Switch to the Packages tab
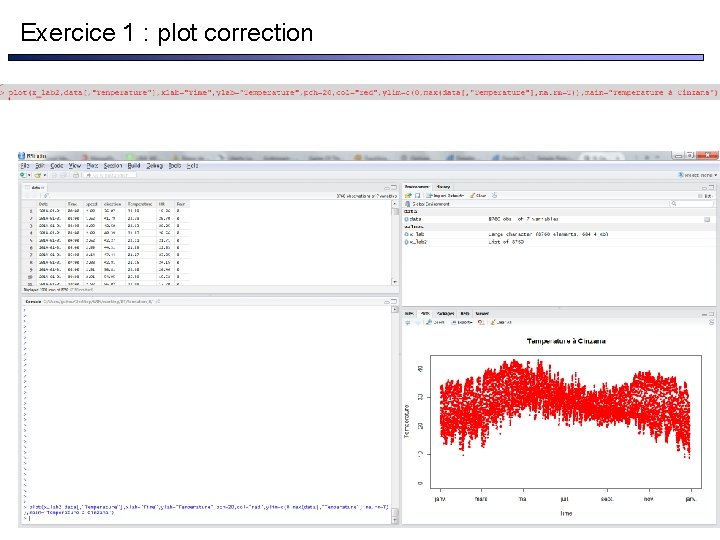The image size is (720, 540). tap(445, 314)
